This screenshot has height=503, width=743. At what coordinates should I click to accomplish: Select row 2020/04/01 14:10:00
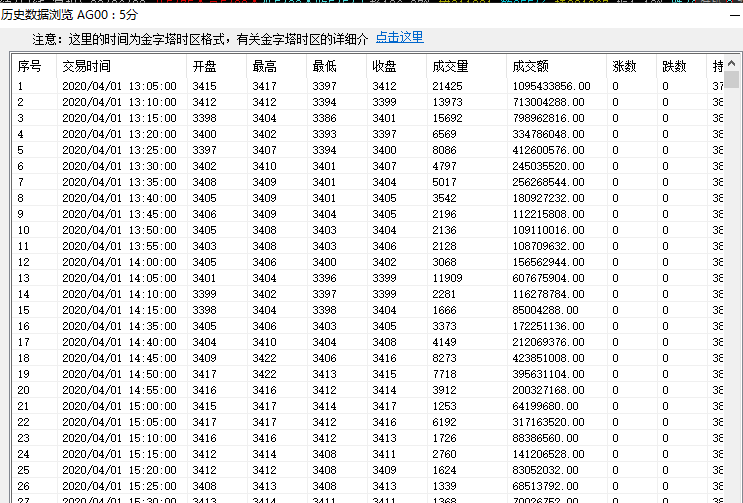[x=369, y=294]
